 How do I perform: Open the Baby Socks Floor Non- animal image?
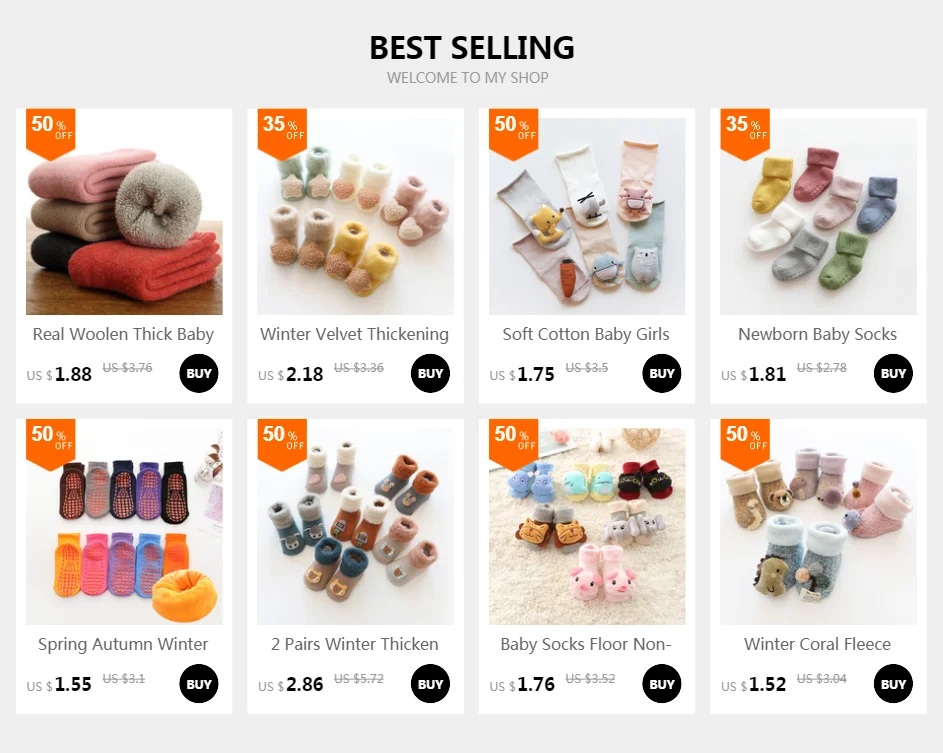(x=587, y=526)
